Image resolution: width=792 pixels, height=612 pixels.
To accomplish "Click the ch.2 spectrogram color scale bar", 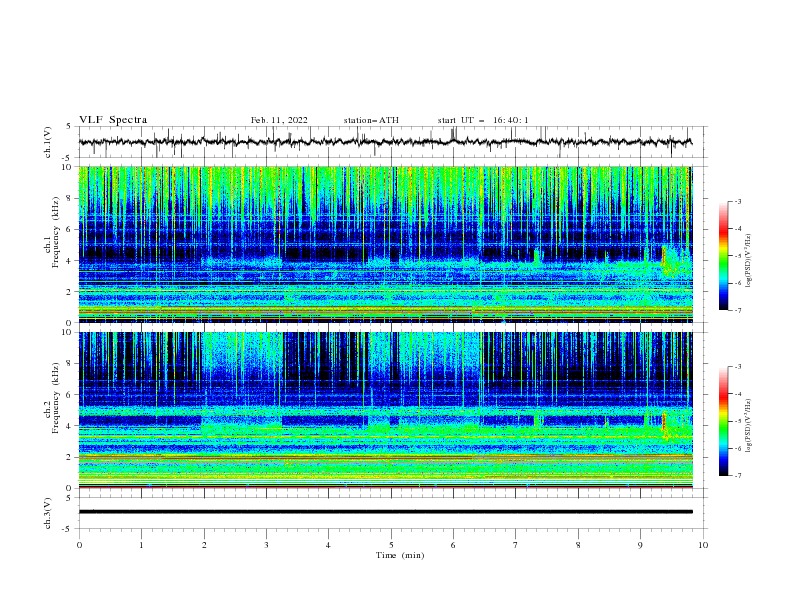I will click(x=723, y=421).
